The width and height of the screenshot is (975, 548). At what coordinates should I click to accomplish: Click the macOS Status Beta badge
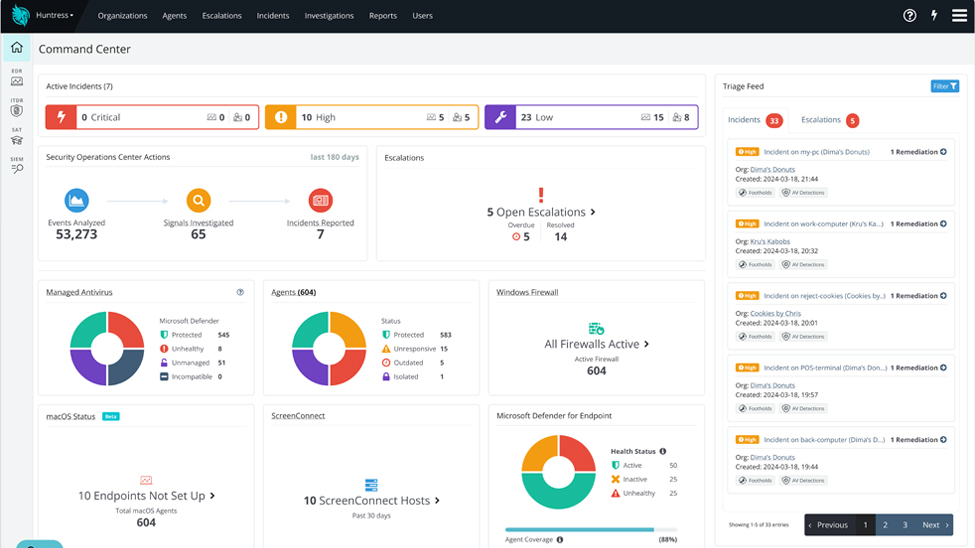click(x=111, y=417)
